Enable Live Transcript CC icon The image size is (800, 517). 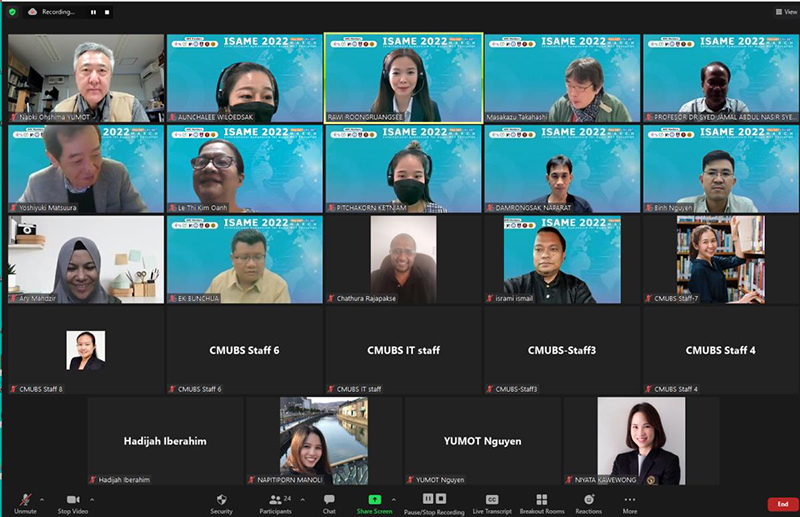coord(492,500)
